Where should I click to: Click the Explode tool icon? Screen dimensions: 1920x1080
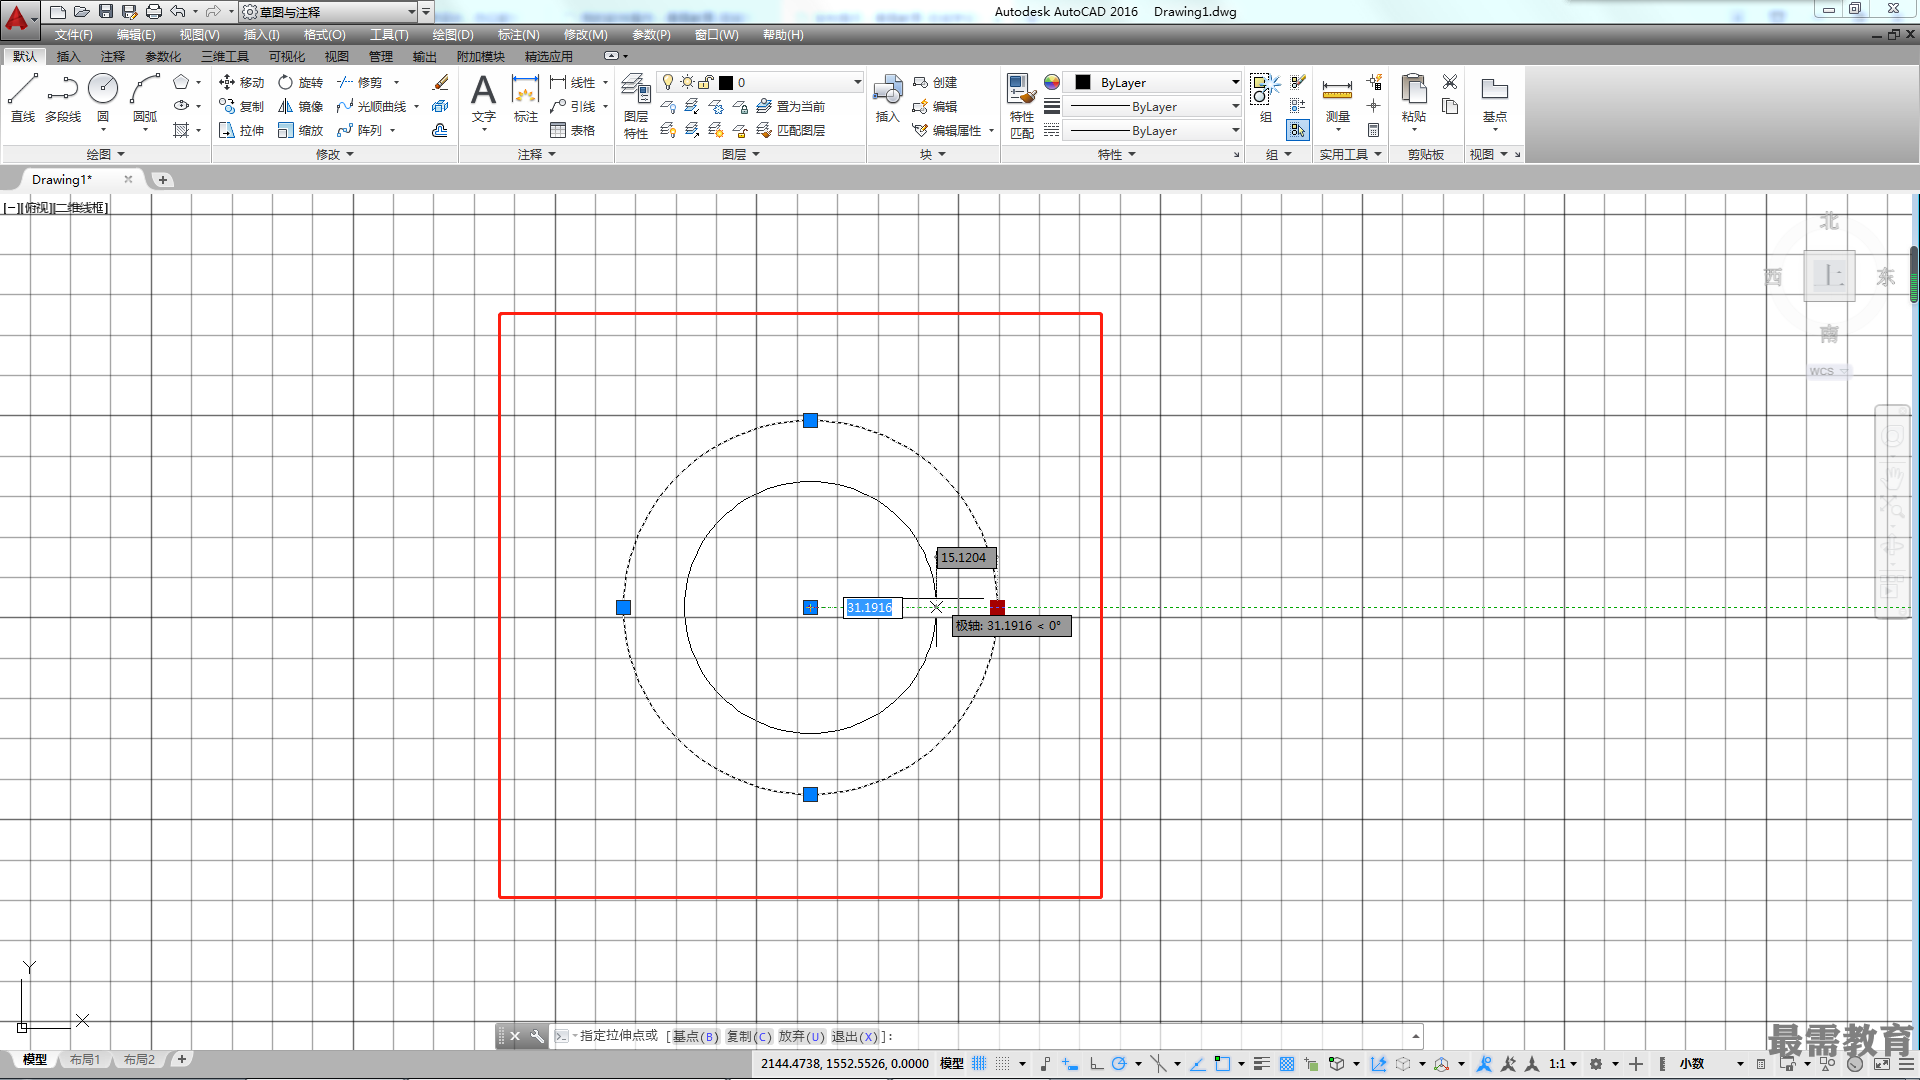pos(440,106)
